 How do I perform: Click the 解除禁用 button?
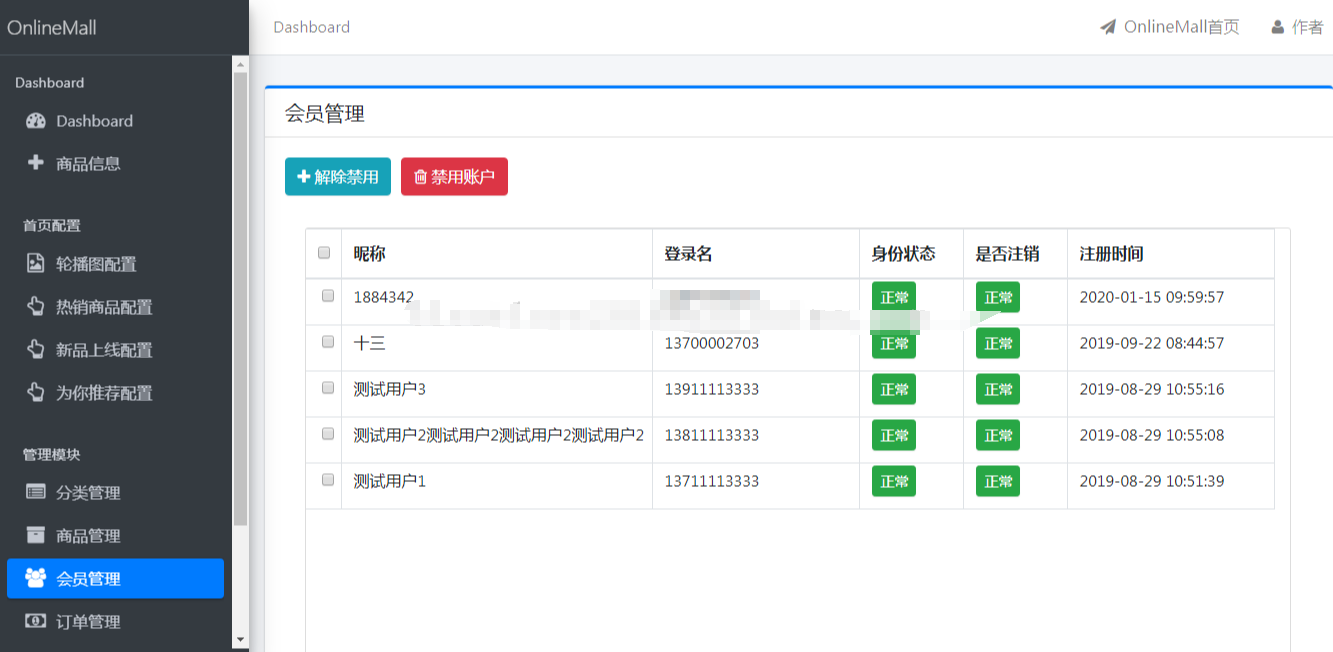338,177
